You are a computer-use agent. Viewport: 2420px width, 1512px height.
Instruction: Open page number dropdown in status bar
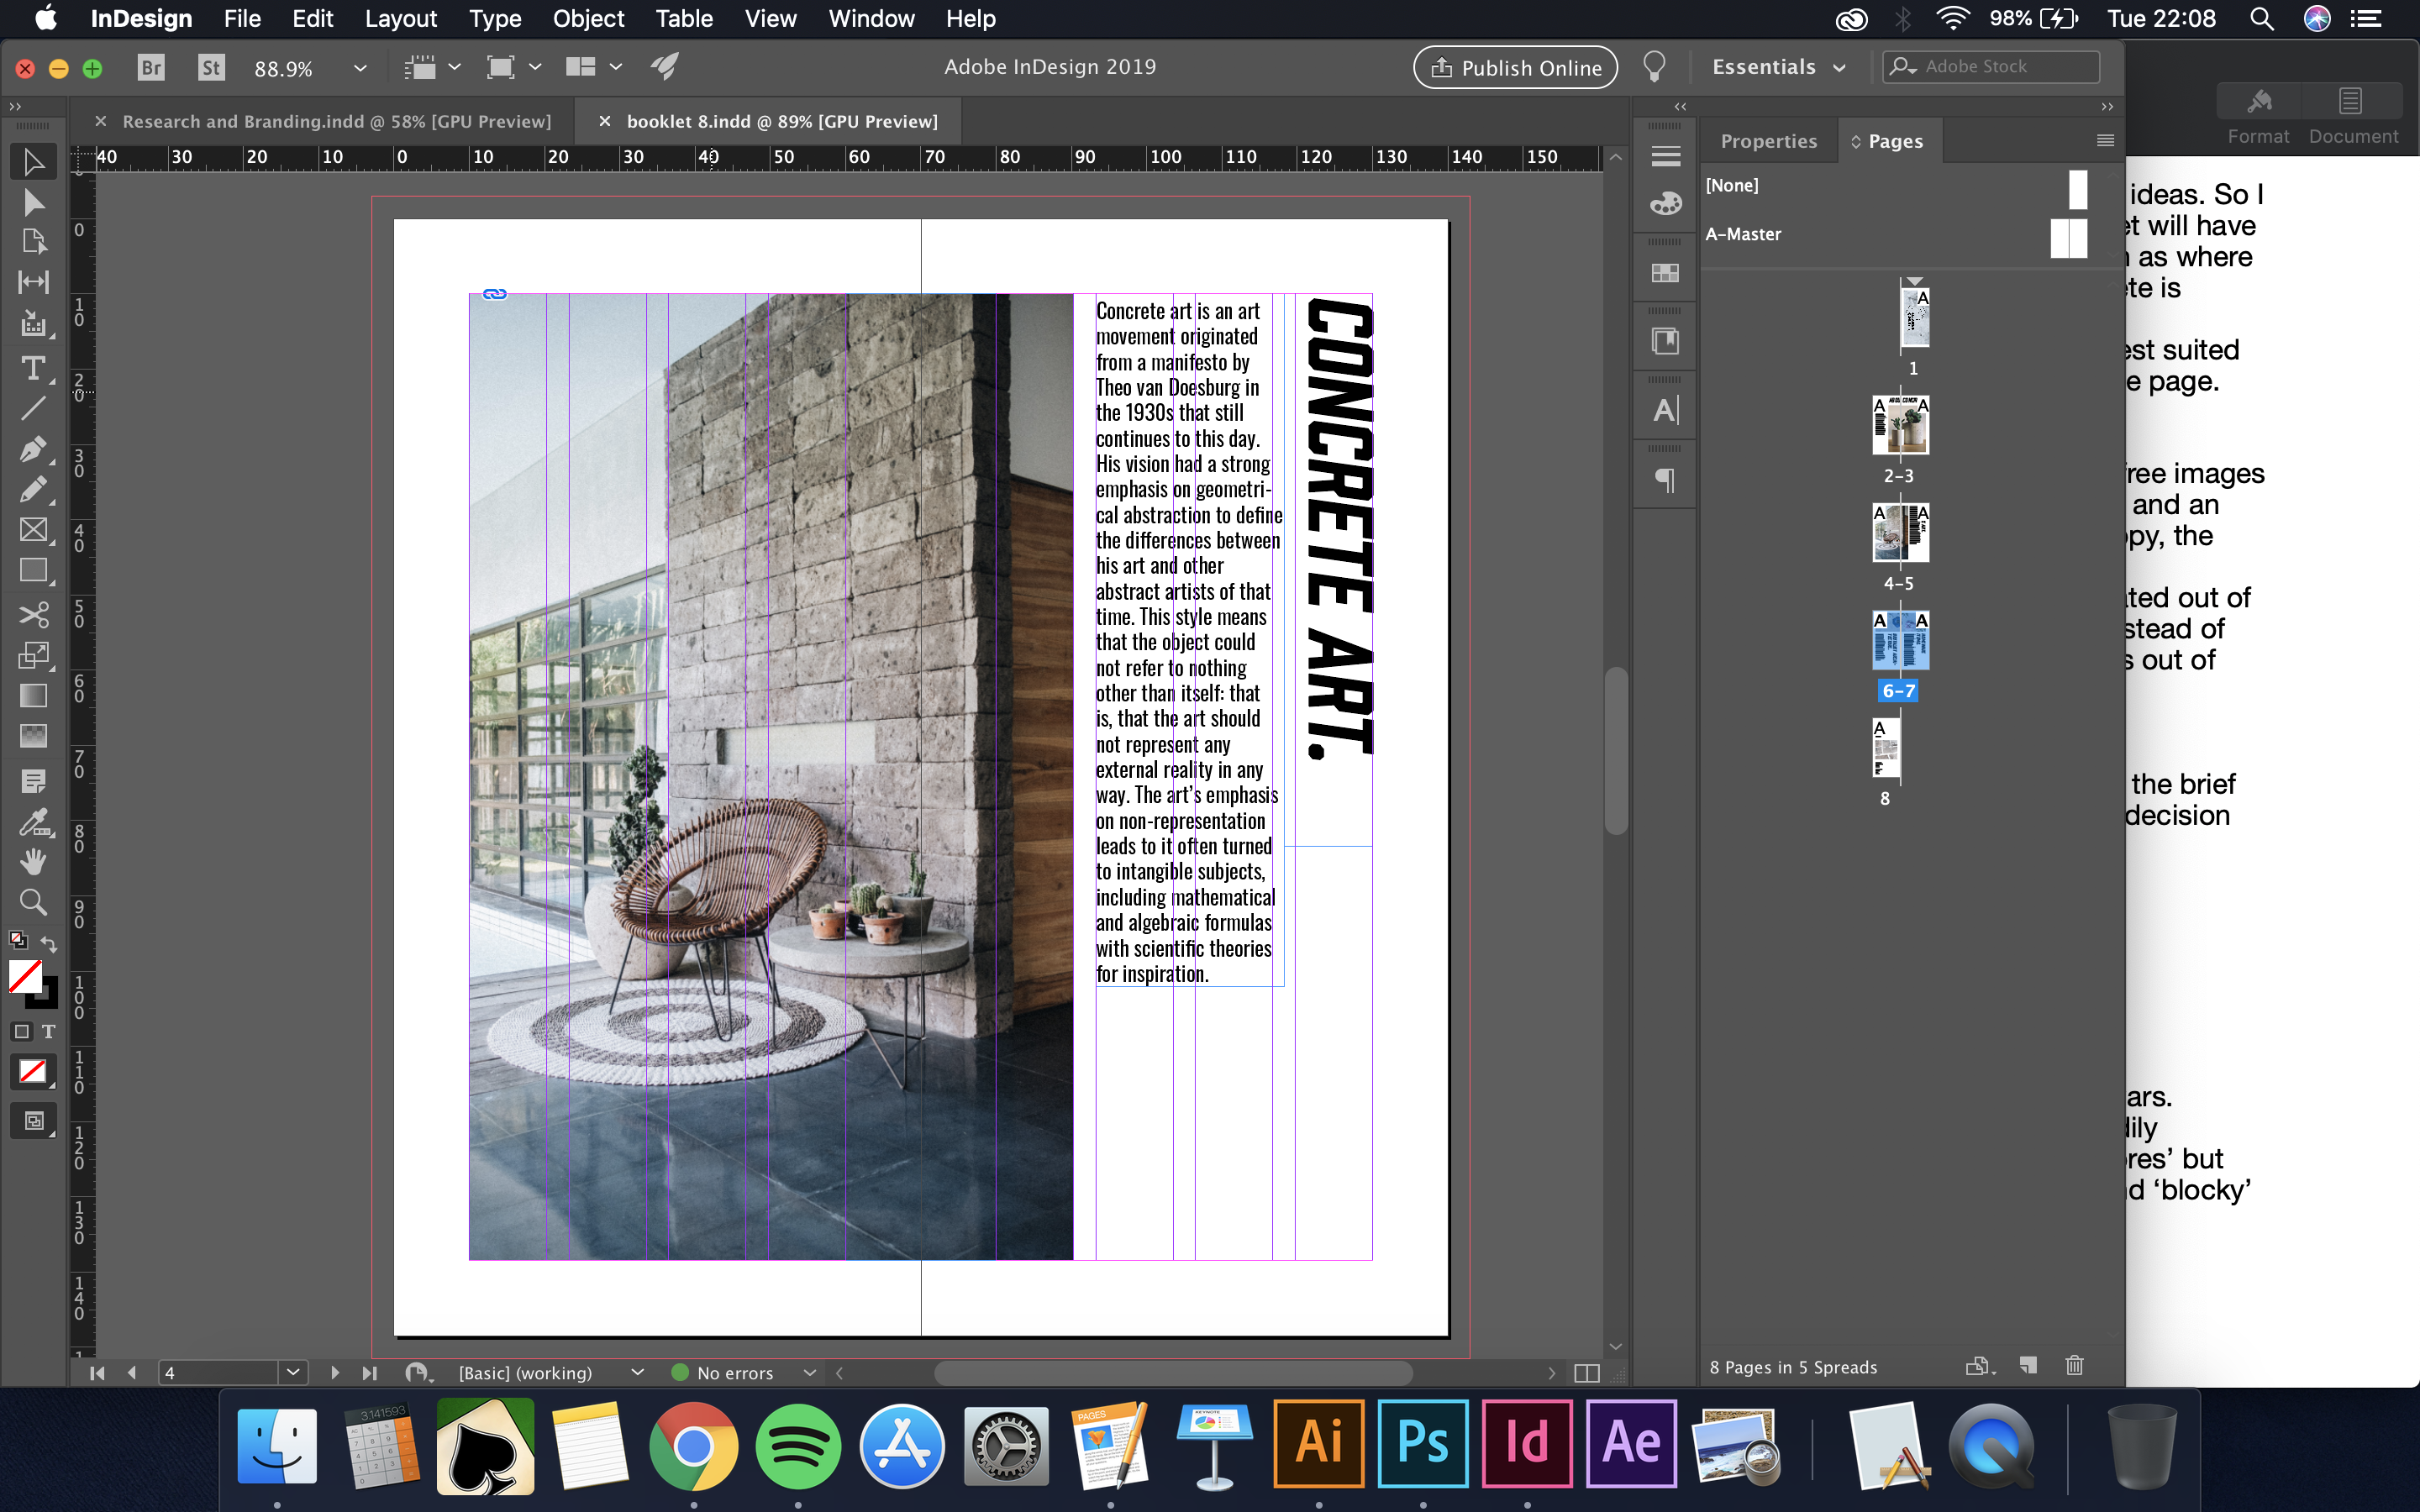(292, 1372)
